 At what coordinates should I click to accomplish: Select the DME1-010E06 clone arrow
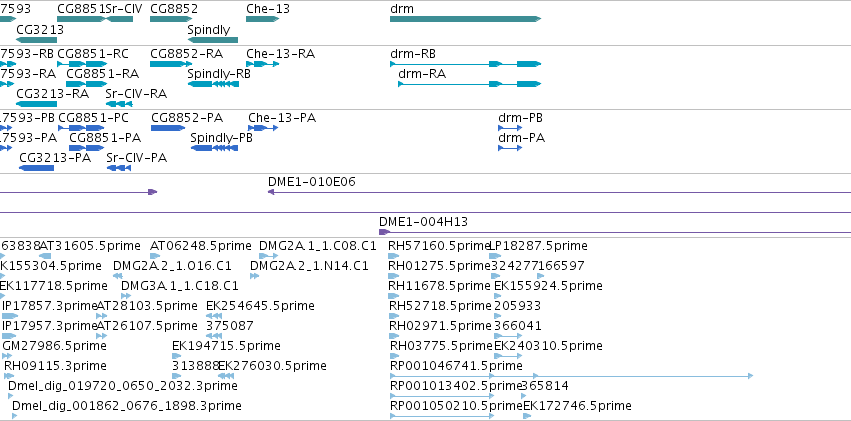point(560,192)
